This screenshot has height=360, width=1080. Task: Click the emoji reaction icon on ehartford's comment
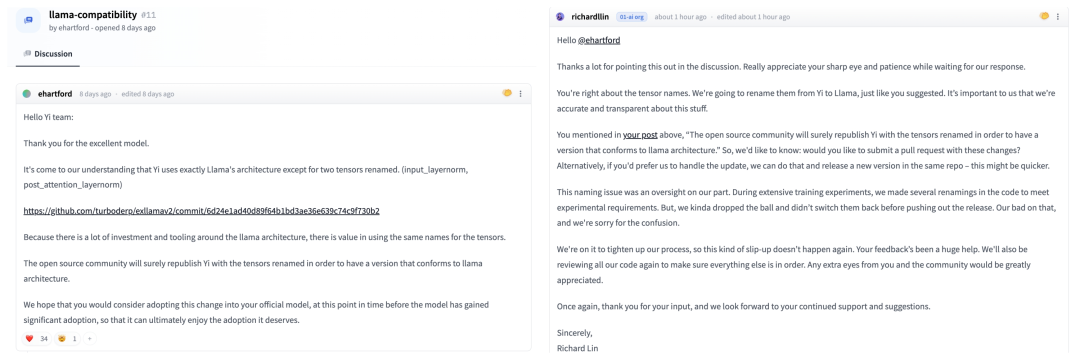pyautogui.click(x=508, y=93)
